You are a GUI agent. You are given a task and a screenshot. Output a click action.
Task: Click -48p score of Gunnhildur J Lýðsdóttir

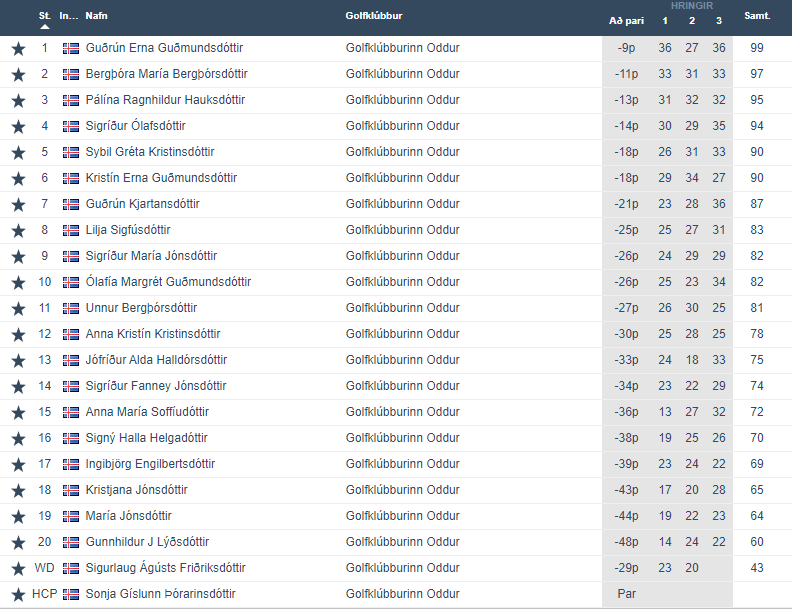pos(626,542)
